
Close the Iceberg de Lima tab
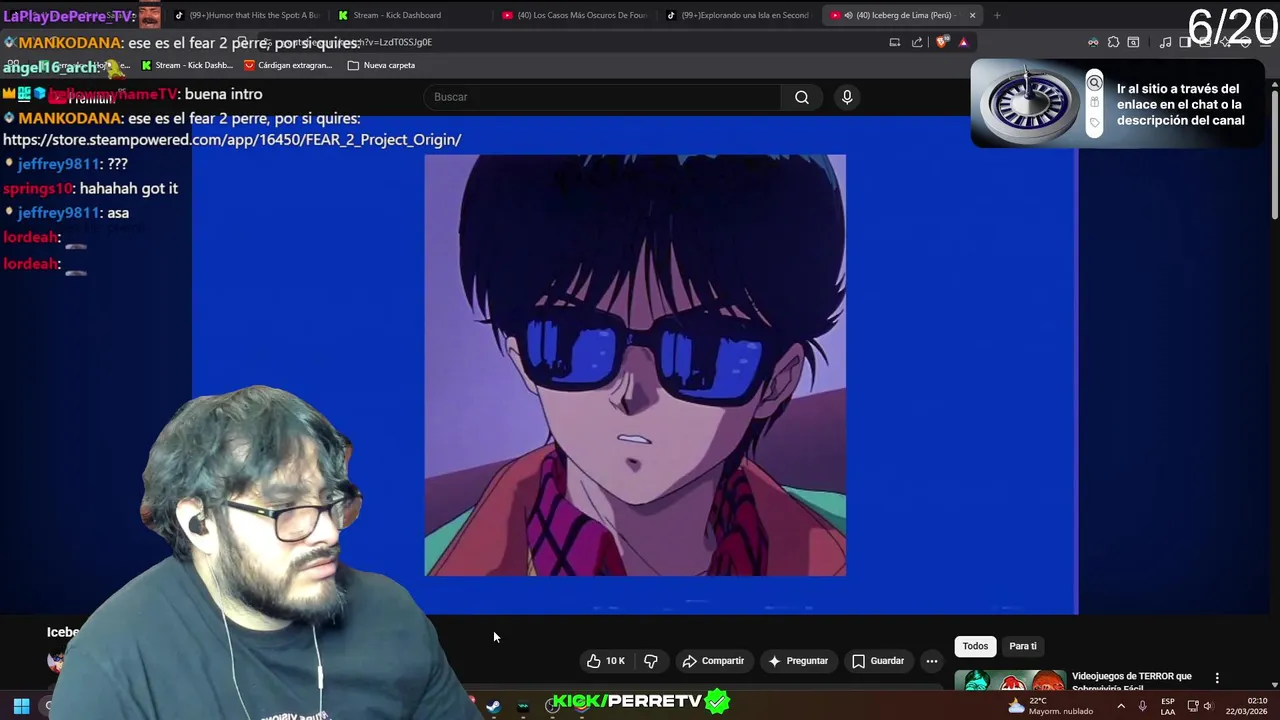(x=972, y=15)
